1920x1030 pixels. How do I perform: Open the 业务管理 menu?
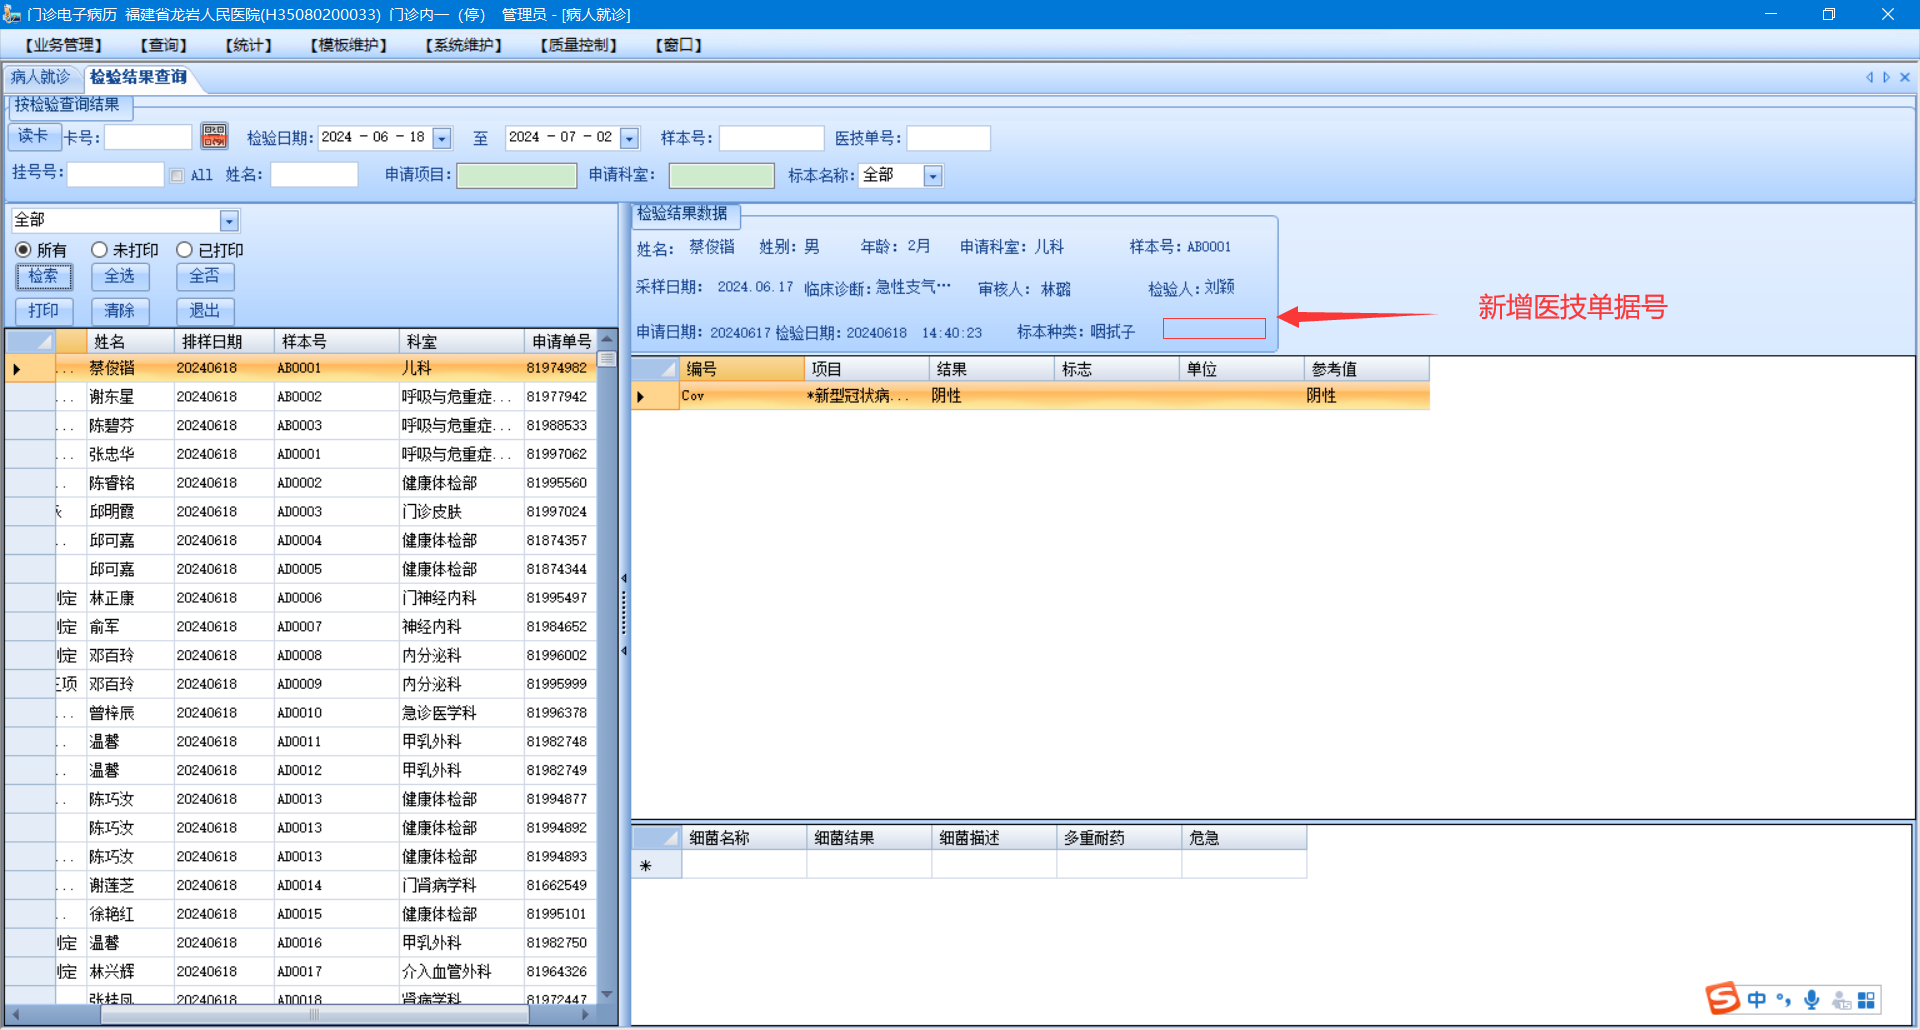[63, 45]
